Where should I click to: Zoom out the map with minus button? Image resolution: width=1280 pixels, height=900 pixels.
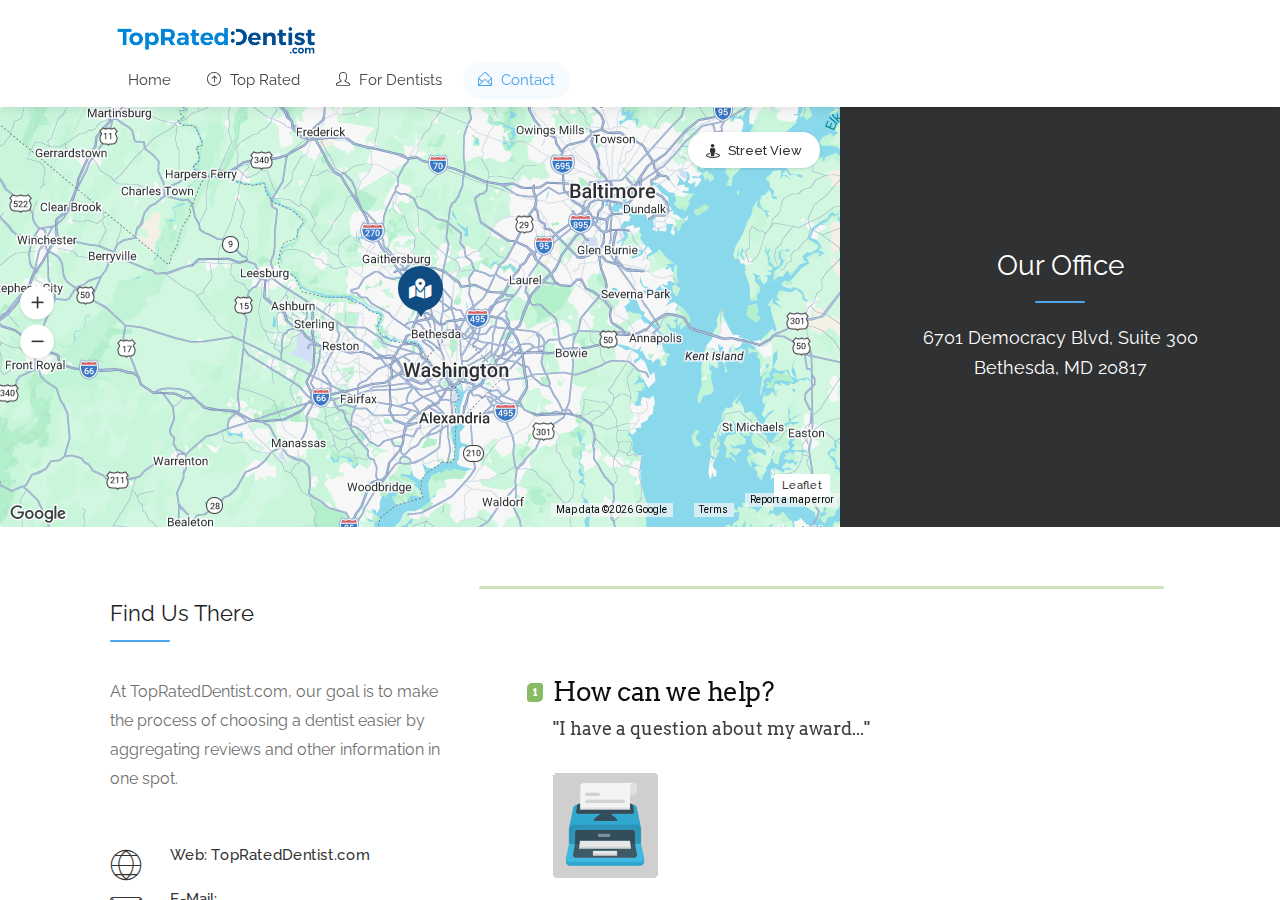(x=37, y=341)
